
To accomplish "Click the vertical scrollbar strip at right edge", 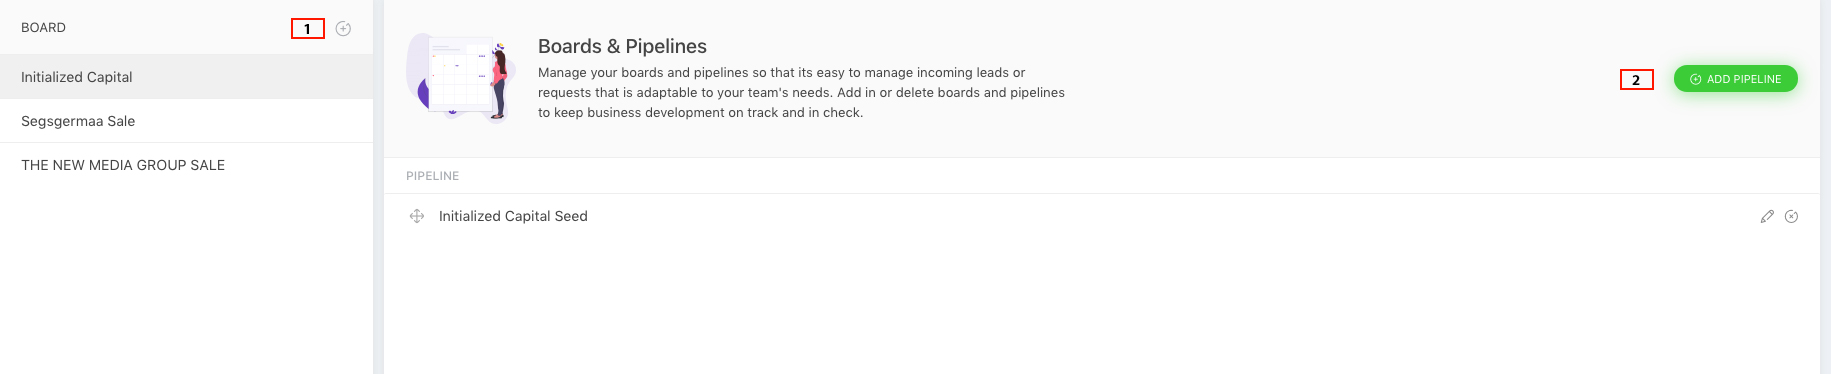I will [1825, 187].
